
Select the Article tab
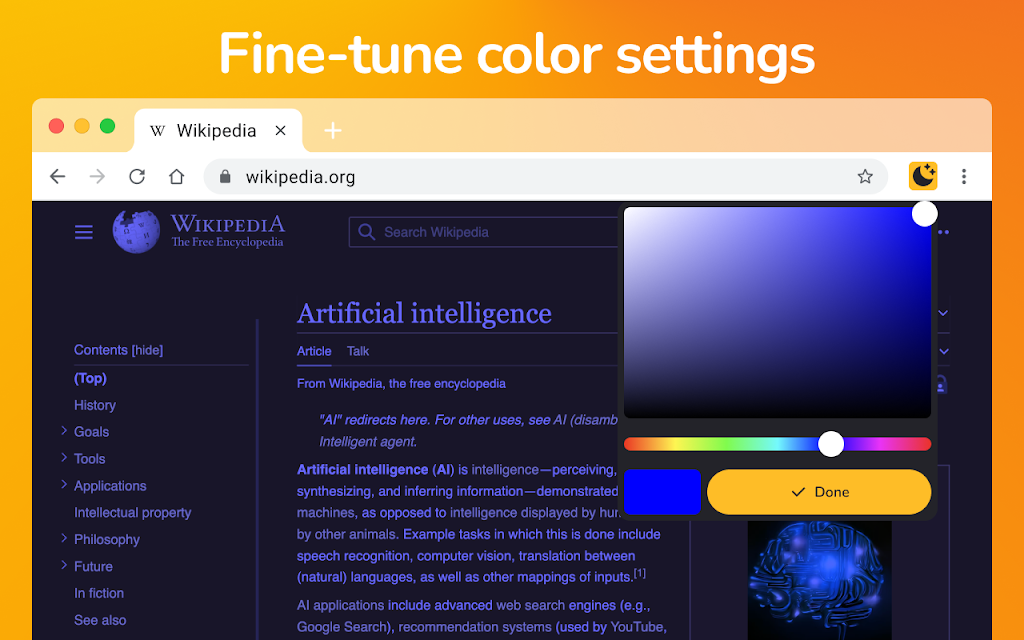click(314, 351)
